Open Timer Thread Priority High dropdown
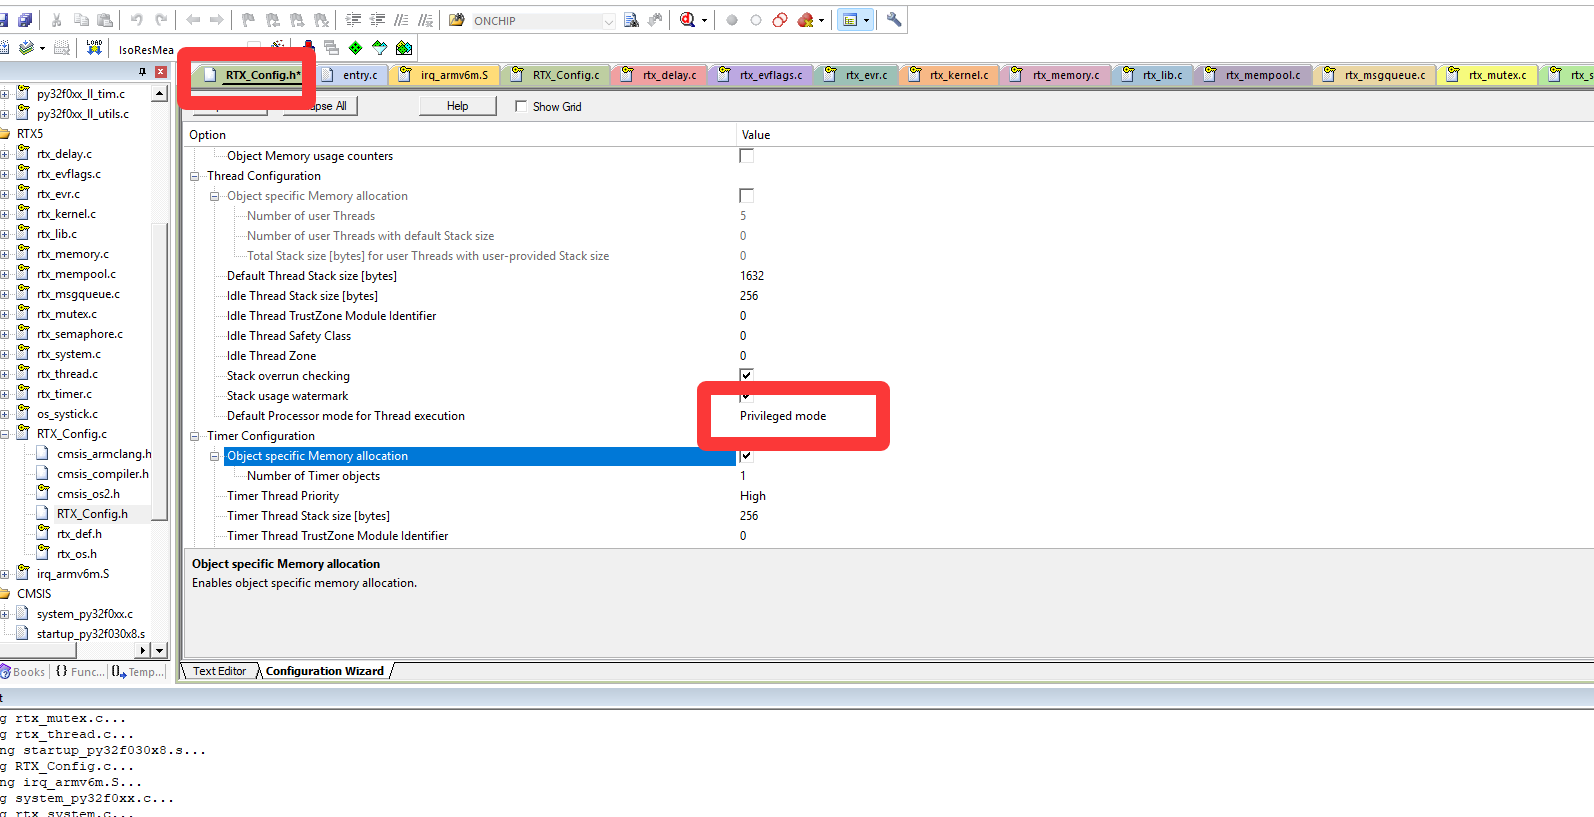 pos(753,496)
